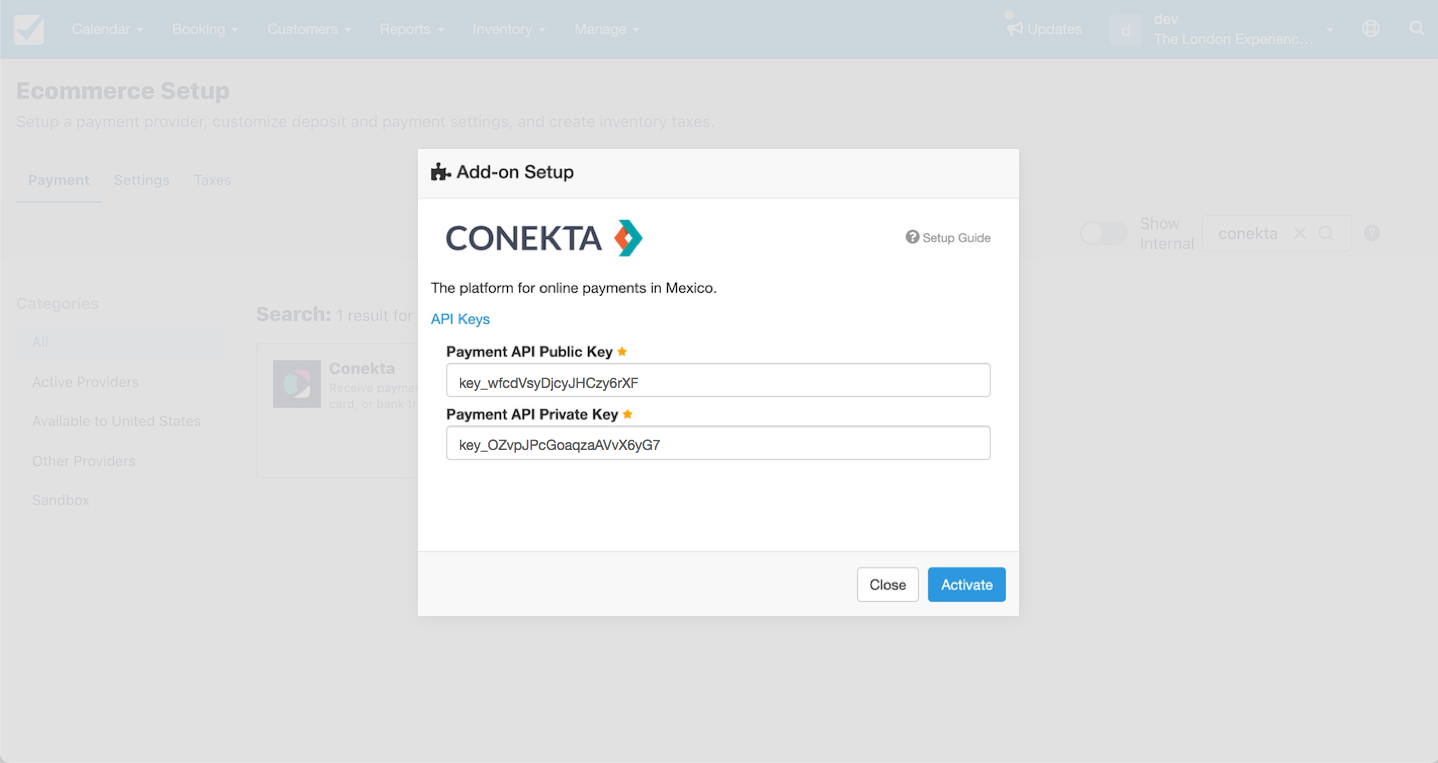Click the globe language icon
The height and width of the screenshot is (763, 1438).
tap(1371, 29)
